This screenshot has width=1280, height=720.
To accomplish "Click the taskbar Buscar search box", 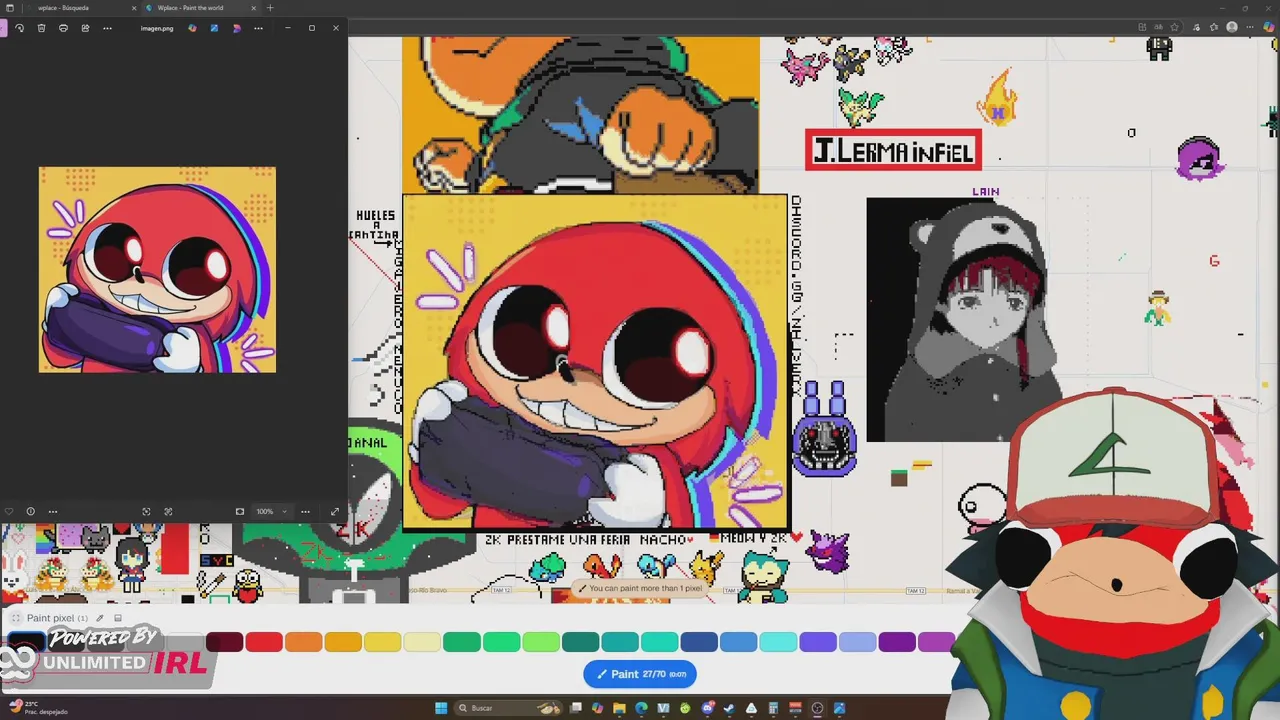I will tap(507, 708).
